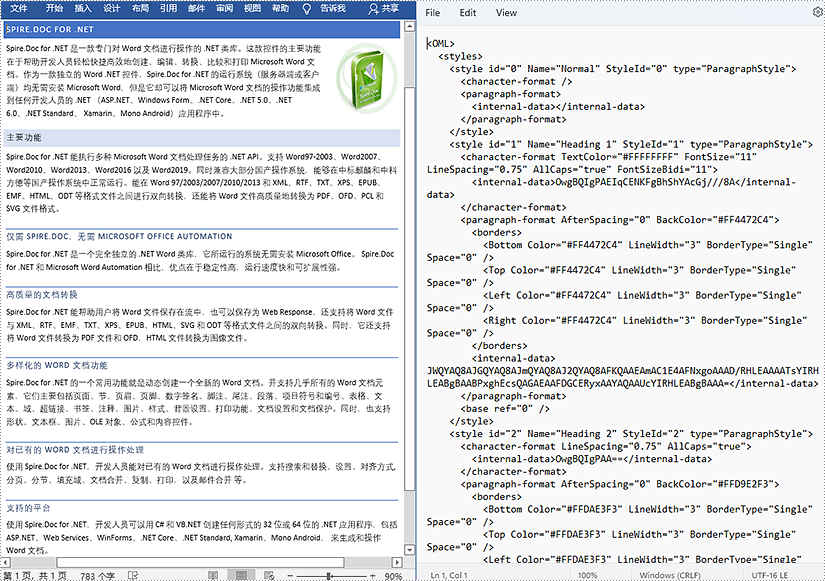The width and height of the screenshot is (825, 581).
Task: Open the 帮助 ribbon tab
Action: (x=280, y=8)
